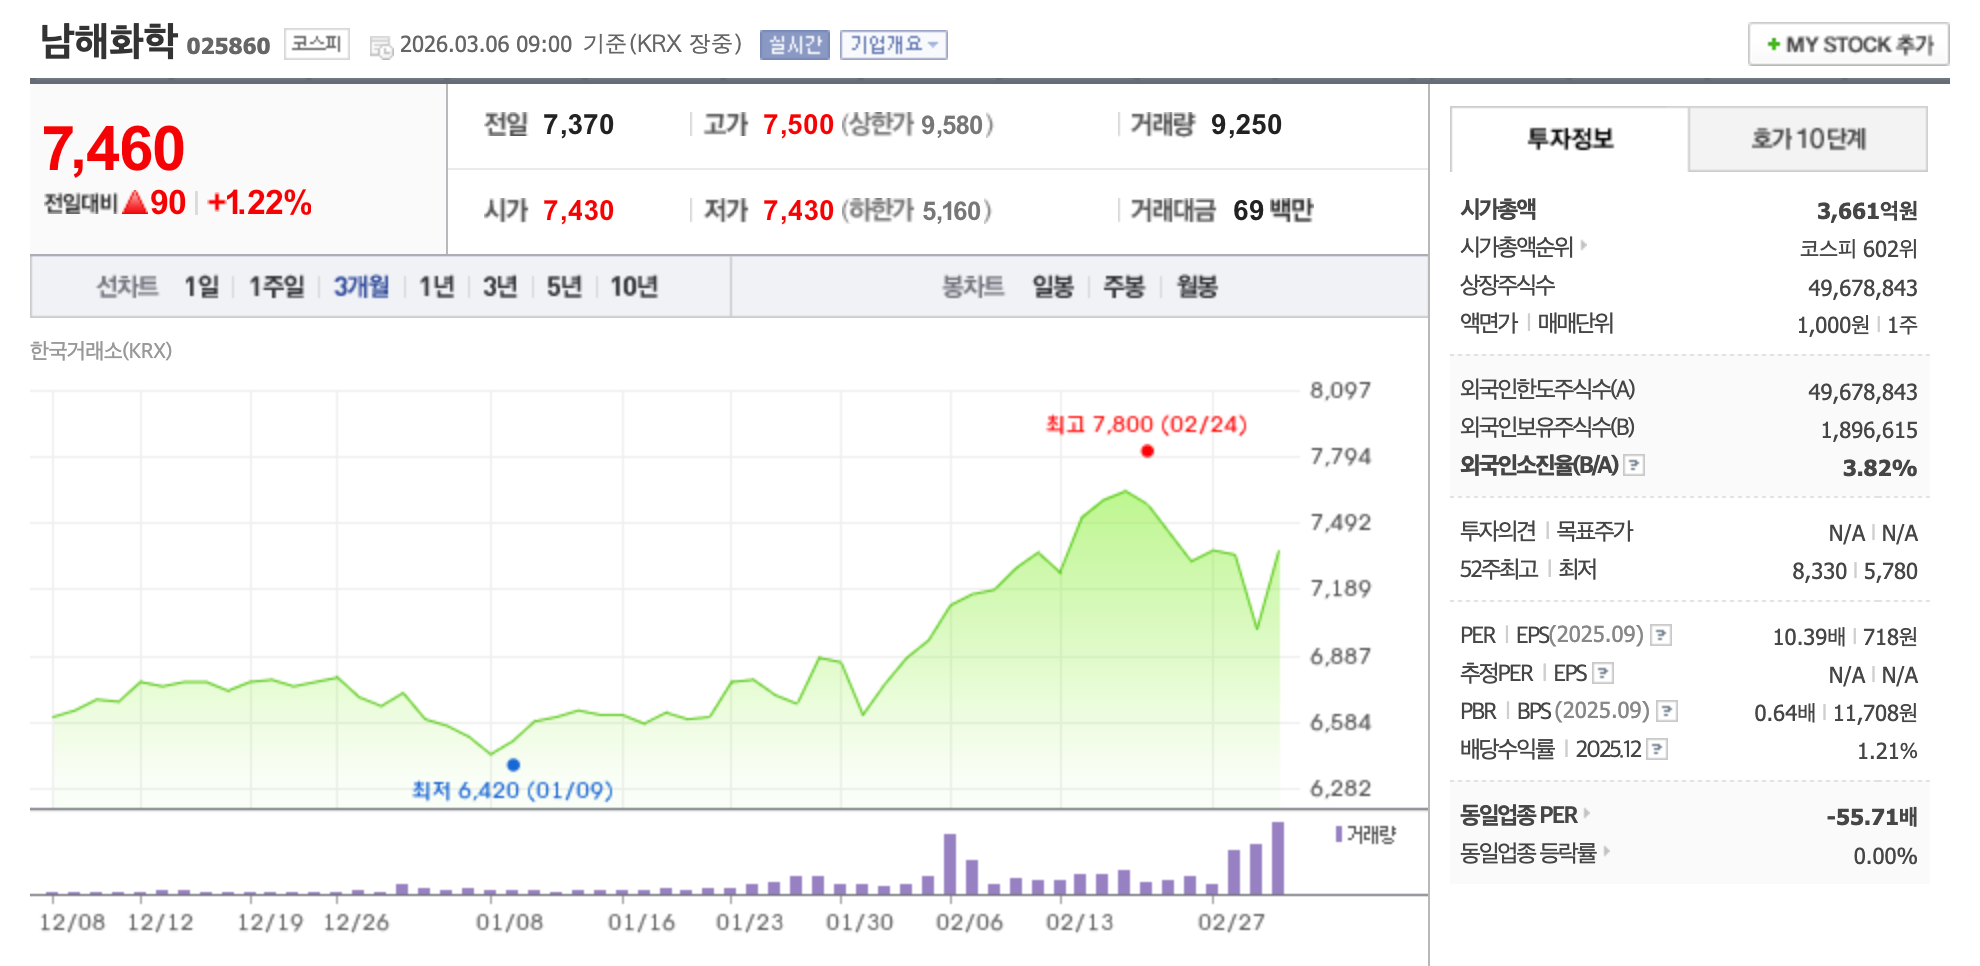The image size is (1980, 966).
Task: Show the 주봉 candlestick chart
Action: pyautogui.click(x=1124, y=287)
